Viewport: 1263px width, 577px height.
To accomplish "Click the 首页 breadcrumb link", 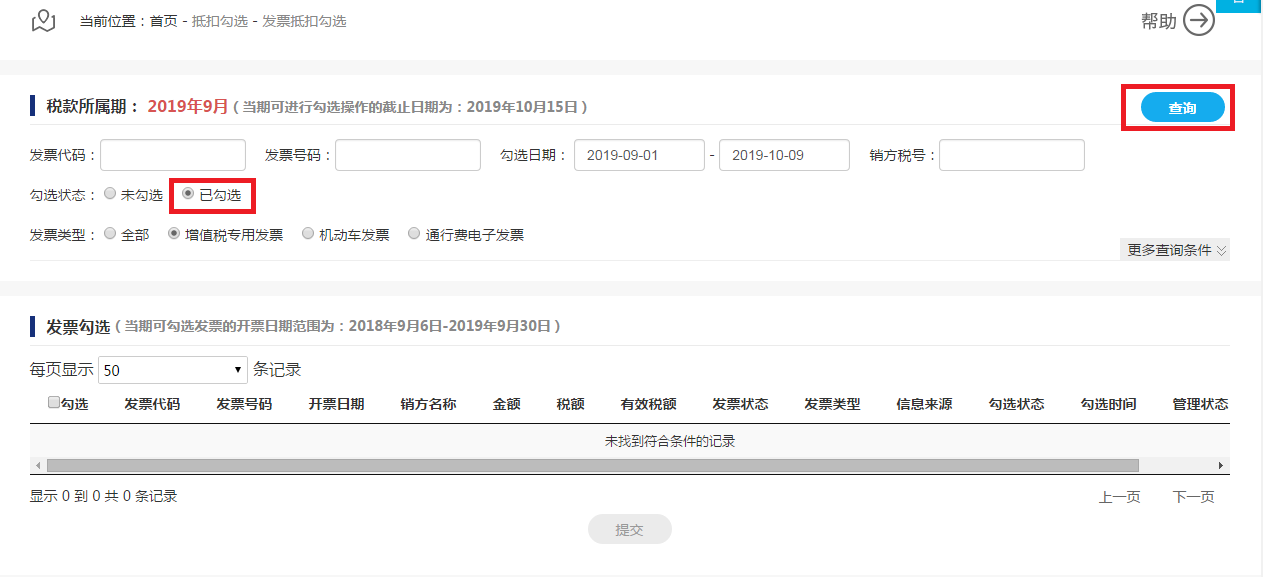I will (163, 21).
